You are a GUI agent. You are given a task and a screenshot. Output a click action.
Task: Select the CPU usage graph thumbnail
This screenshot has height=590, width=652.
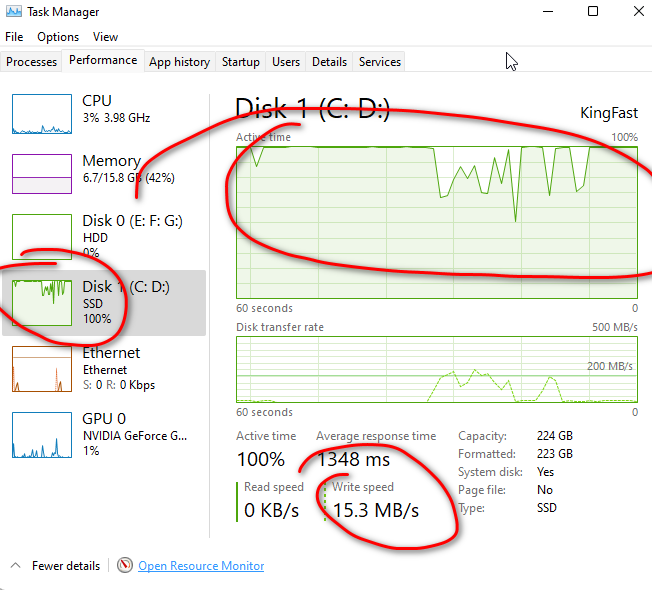click(x=42, y=114)
